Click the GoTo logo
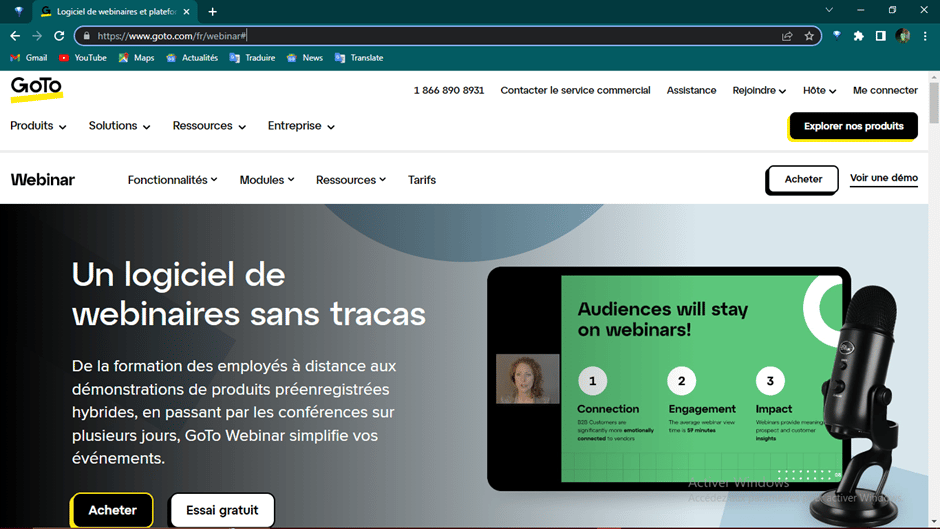The height and width of the screenshot is (529, 940). click(37, 89)
